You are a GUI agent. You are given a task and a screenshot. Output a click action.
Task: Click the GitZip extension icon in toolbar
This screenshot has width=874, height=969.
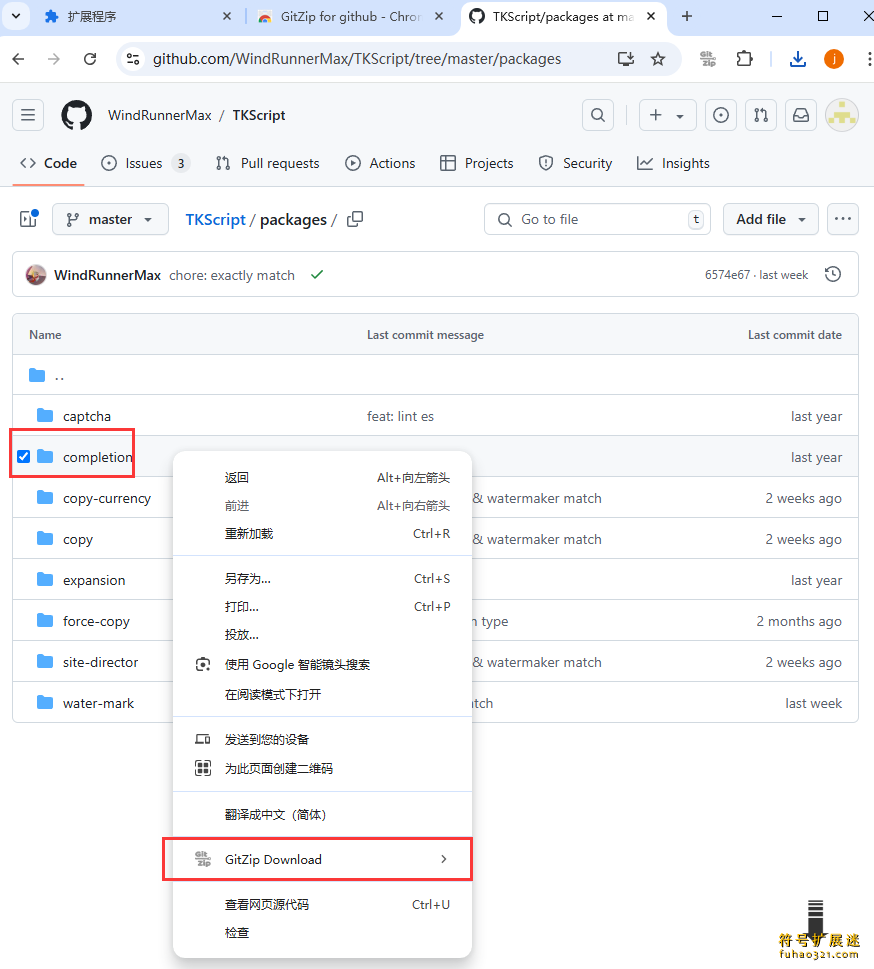(x=708, y=59)
